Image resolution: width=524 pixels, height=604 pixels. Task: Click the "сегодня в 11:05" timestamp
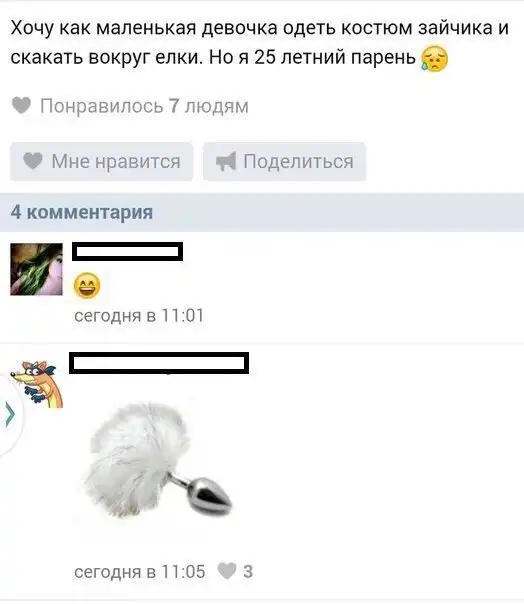139,572
